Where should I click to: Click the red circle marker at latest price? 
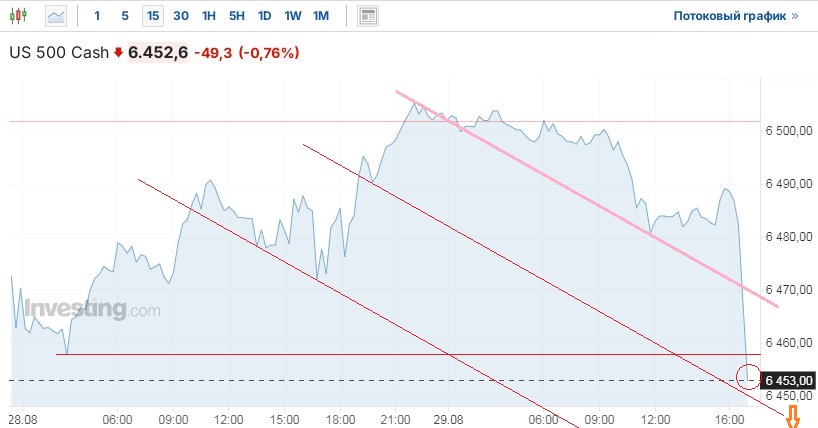[748, 376]
